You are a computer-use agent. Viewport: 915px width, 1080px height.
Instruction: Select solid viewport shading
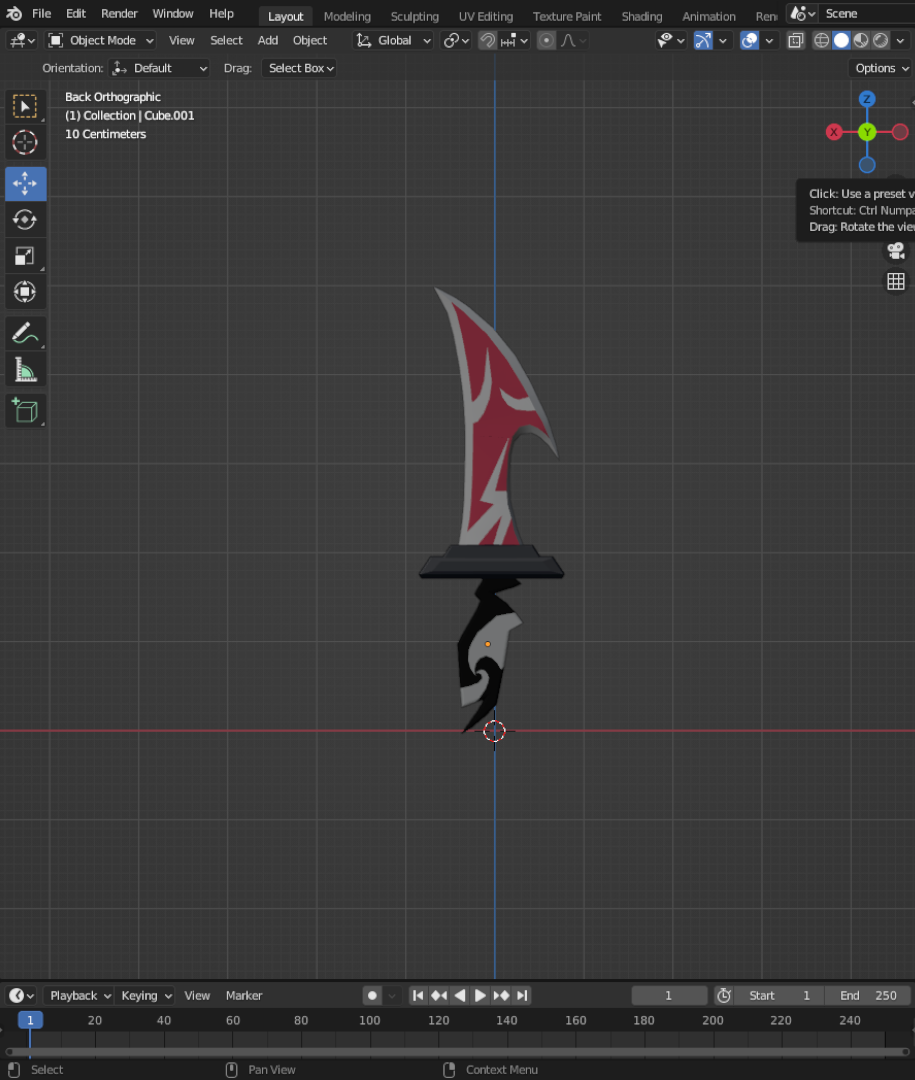(841, 41)
